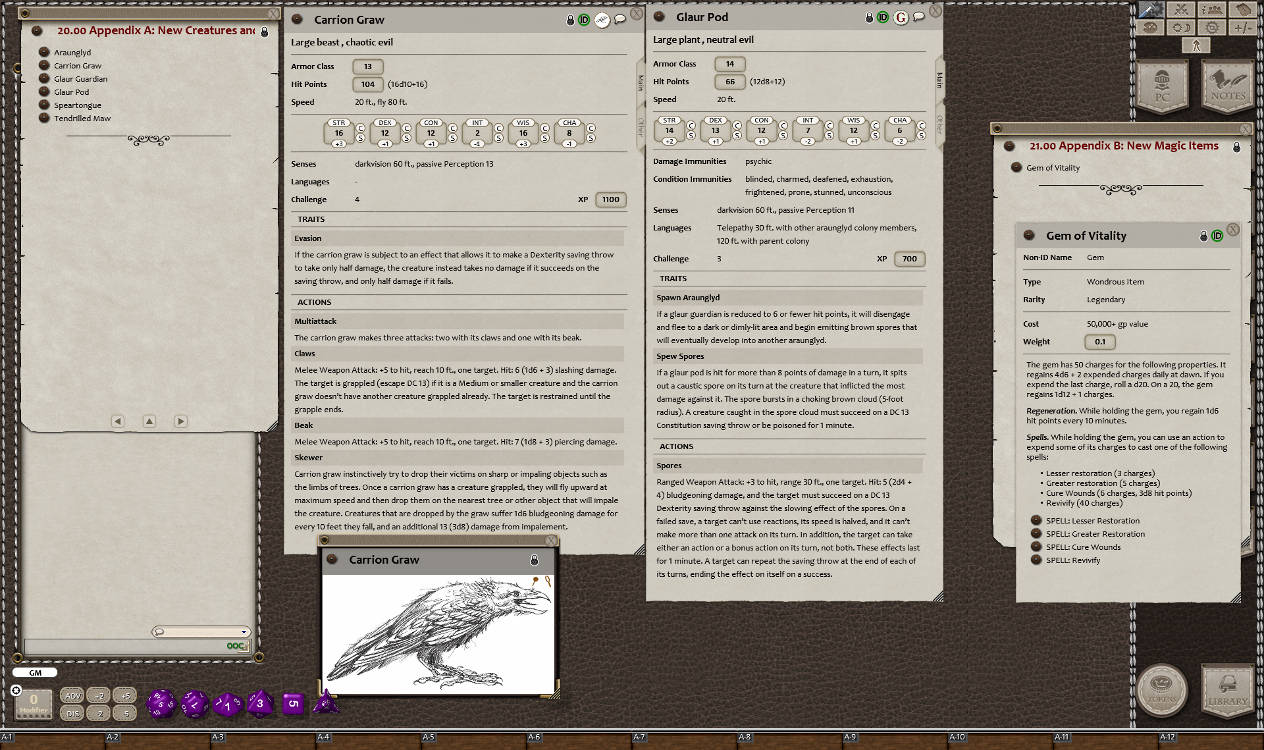Click the +/- modifiers toolbar icon

click(1242, 28)
